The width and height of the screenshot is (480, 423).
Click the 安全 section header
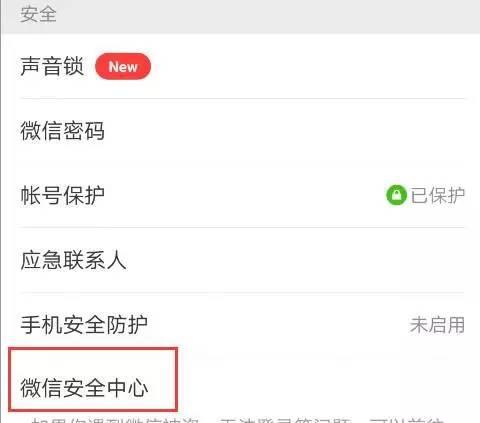coord(38,14)
